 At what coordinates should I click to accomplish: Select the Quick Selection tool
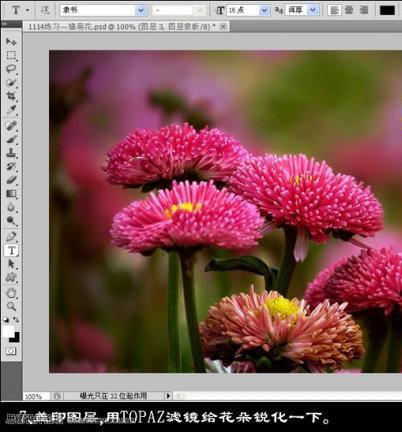(x=11, y=83)
